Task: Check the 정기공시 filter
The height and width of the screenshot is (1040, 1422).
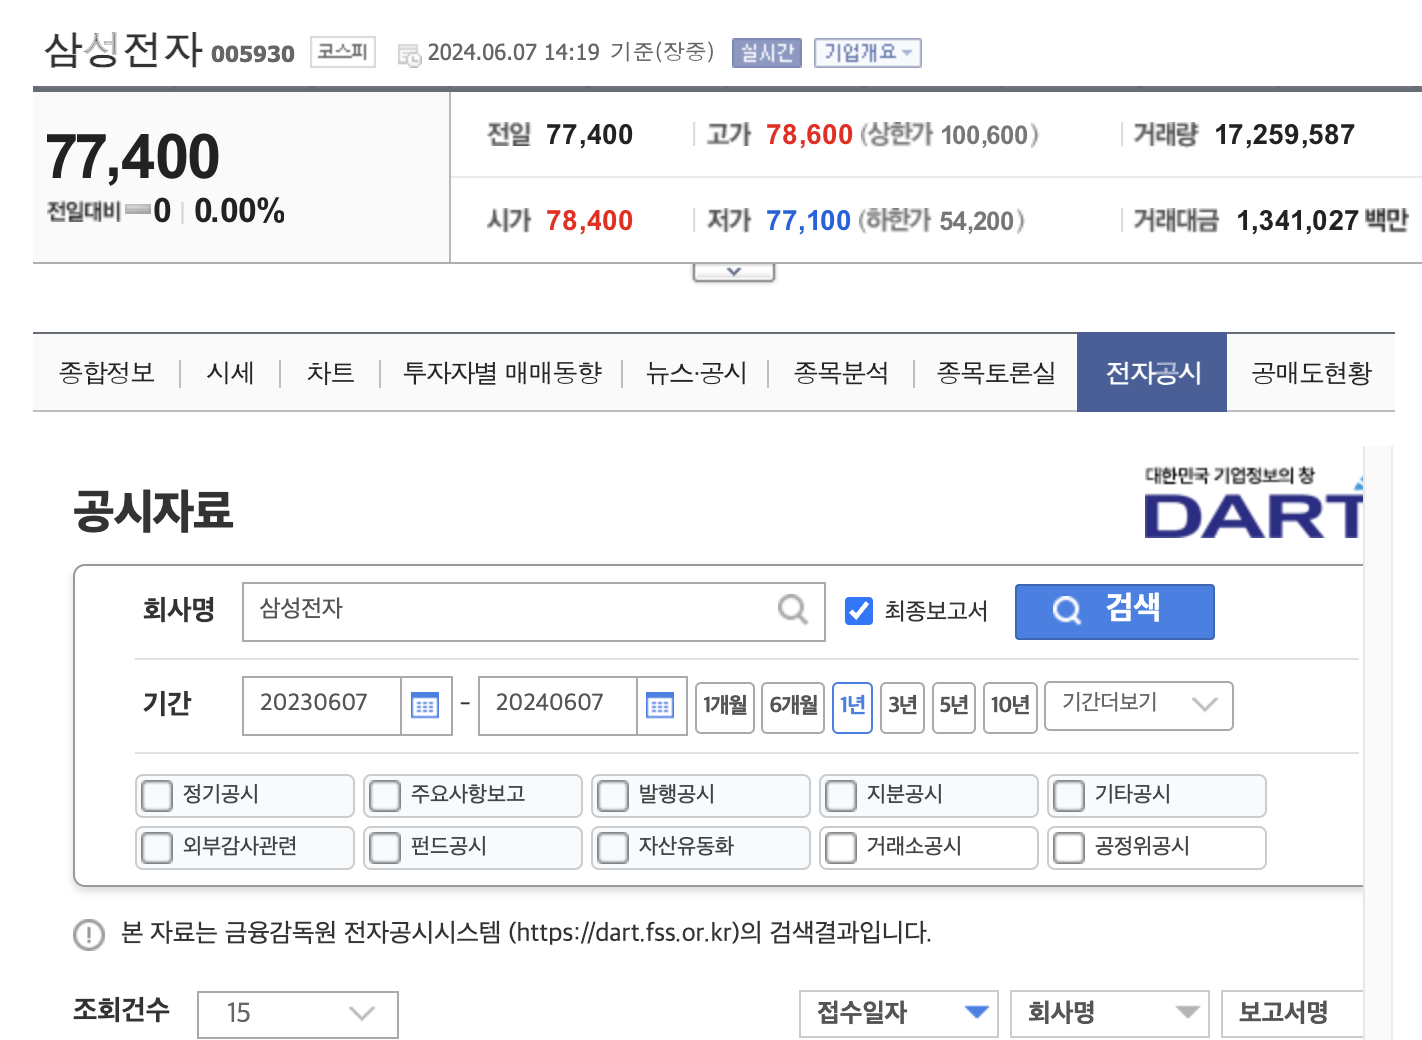Action: coord(157,796)
